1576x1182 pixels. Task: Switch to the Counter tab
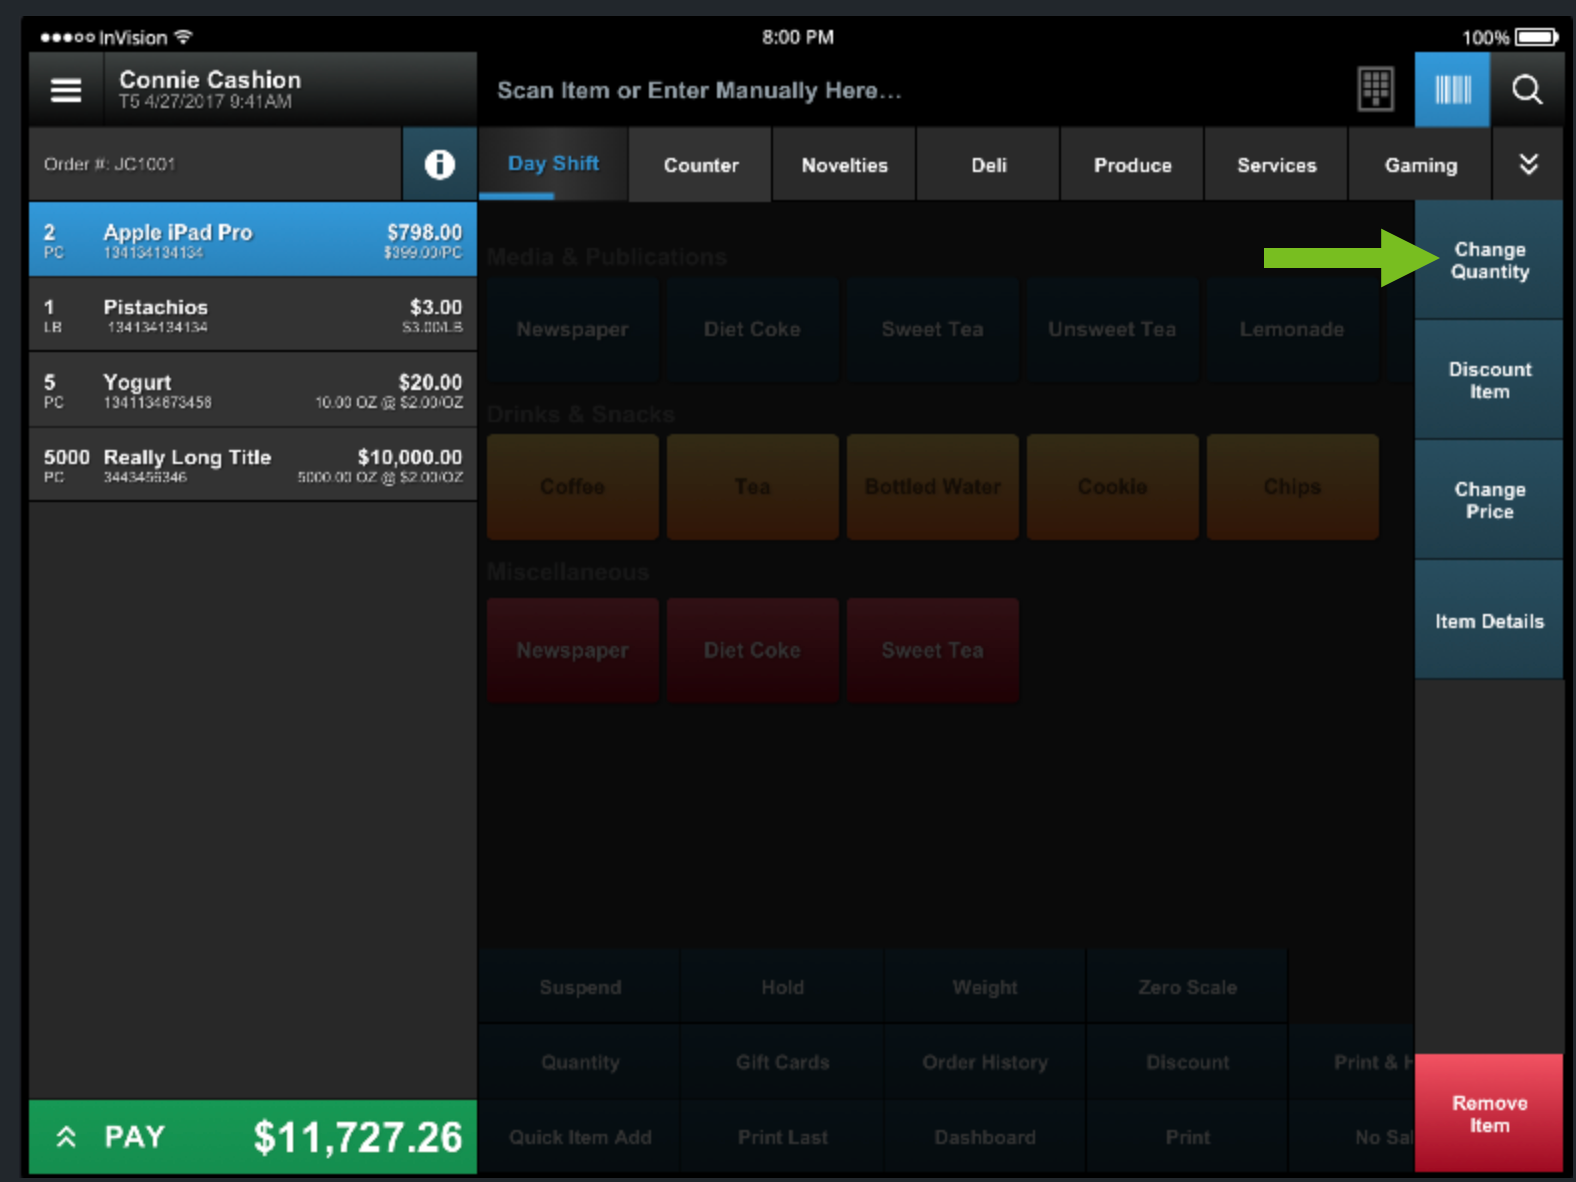tap(701, 165)
